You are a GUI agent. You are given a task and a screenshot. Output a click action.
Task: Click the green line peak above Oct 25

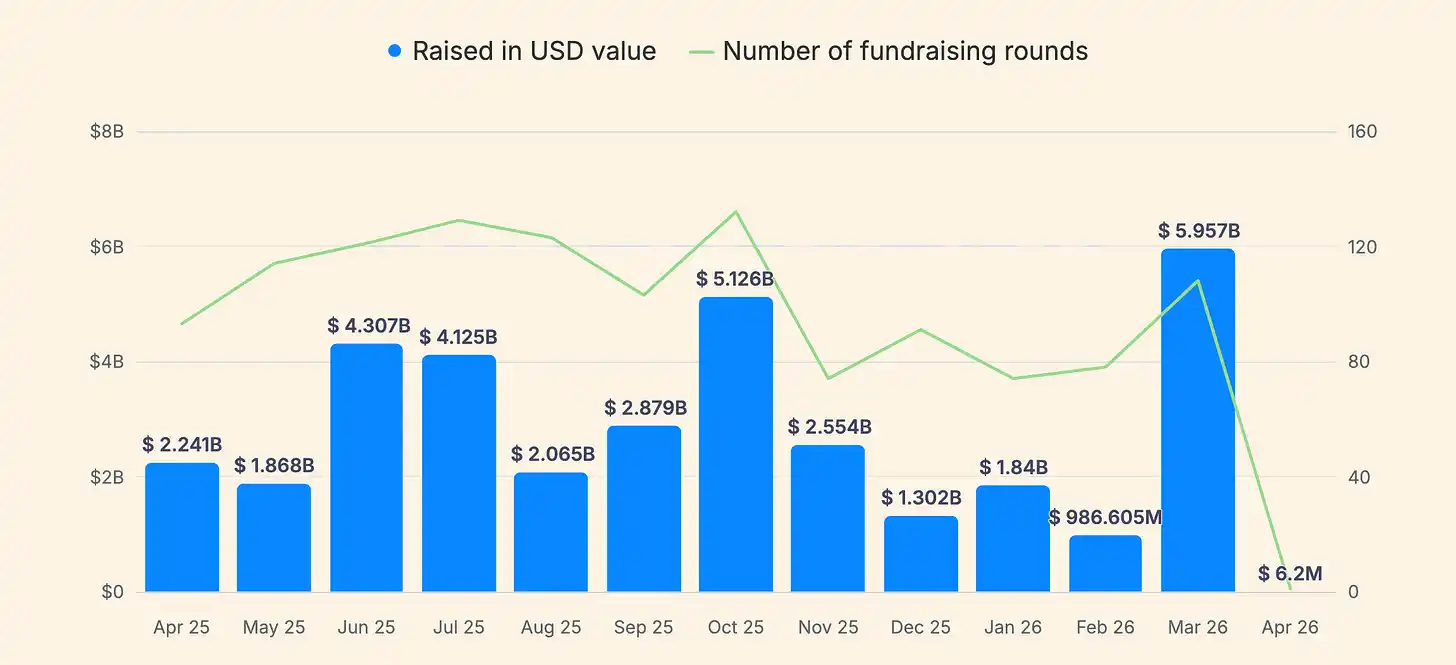pyautogui.click(x=736, y=212)
